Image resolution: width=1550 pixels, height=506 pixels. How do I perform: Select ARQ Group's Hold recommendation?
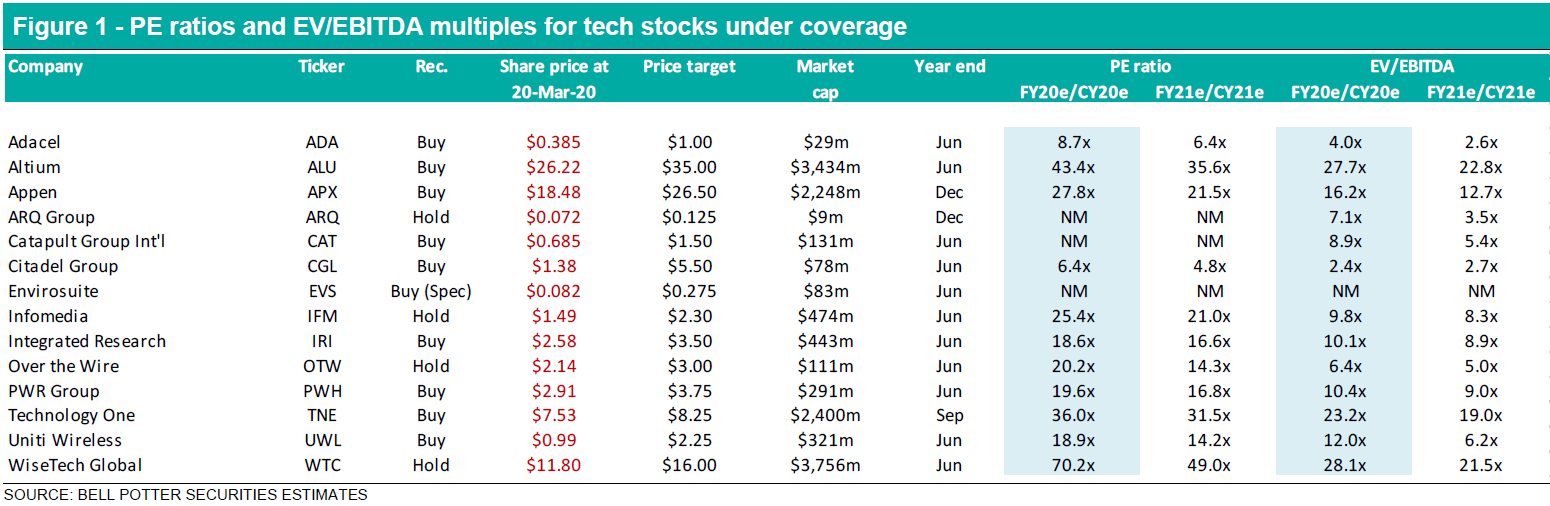point(431,217)
